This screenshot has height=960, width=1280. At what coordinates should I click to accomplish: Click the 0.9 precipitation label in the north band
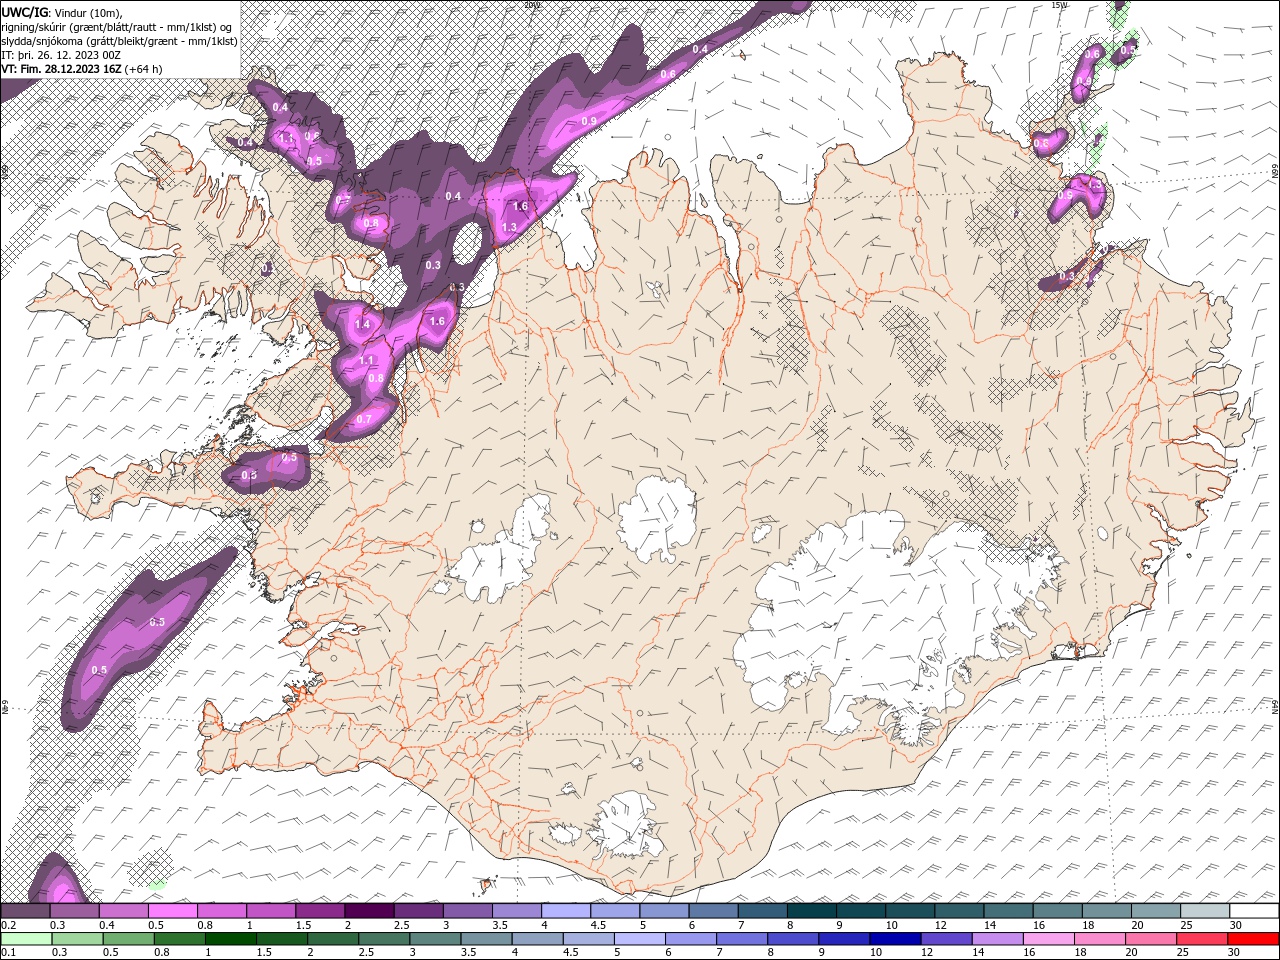click(x=589, y=121)
